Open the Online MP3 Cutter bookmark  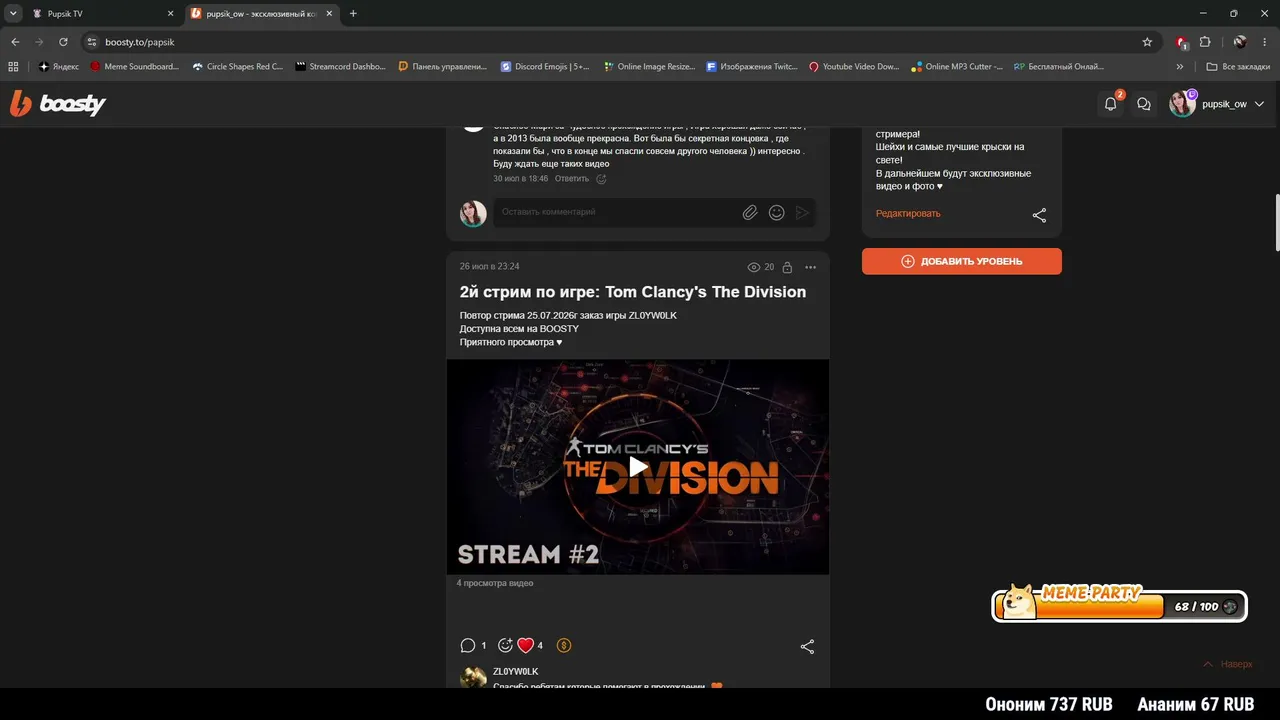pyautogui.click(x=957, y=67)
